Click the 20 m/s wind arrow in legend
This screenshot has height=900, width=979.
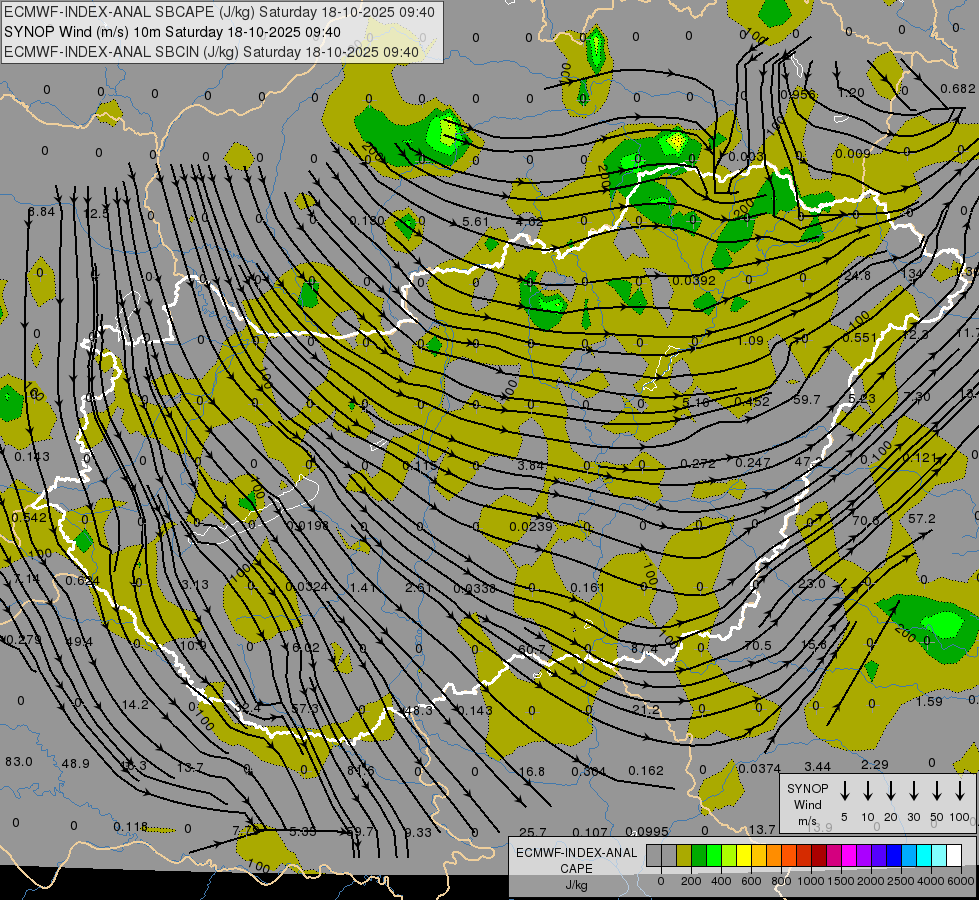[890, 790]
